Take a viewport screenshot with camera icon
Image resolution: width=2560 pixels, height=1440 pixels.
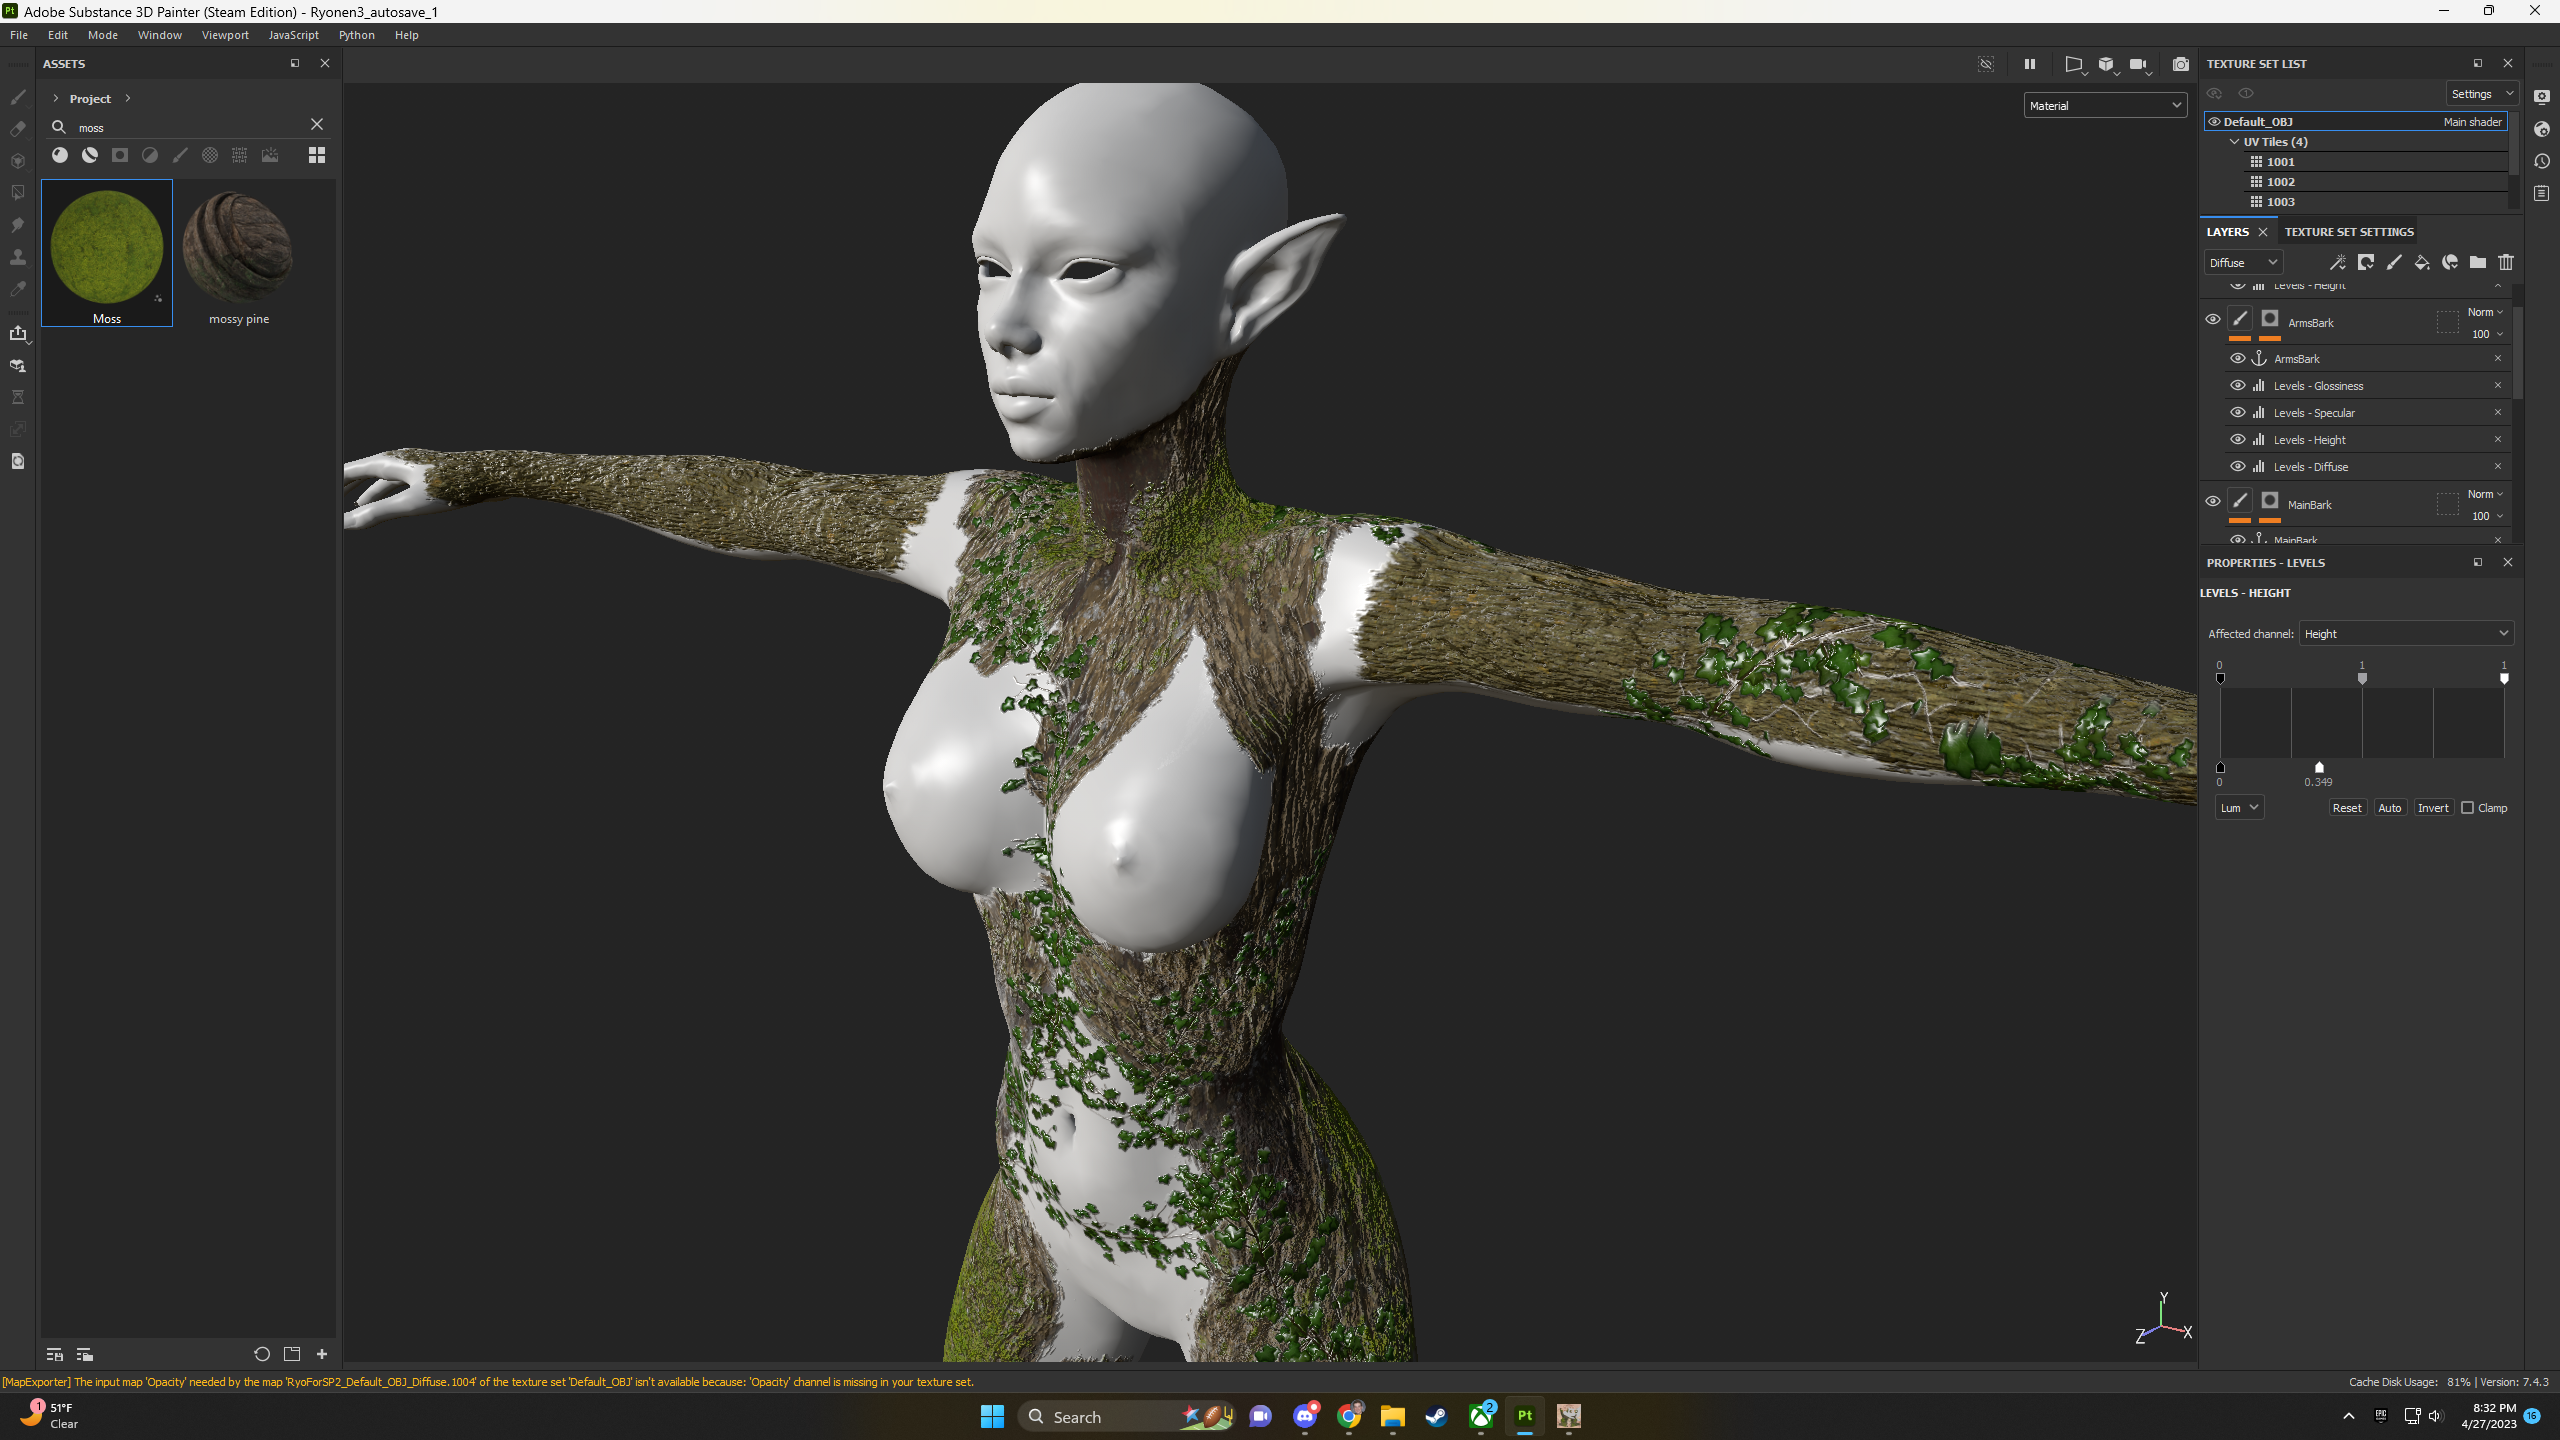pyautogui.click(x=2181, y=64)
